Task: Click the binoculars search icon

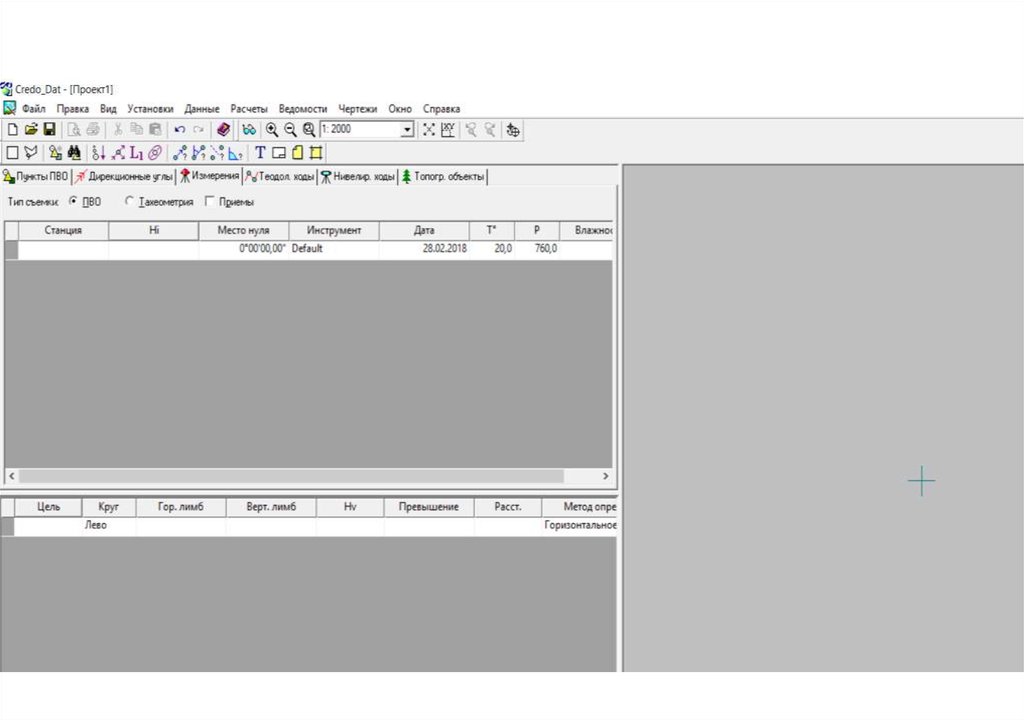Action: click(73, 153)
